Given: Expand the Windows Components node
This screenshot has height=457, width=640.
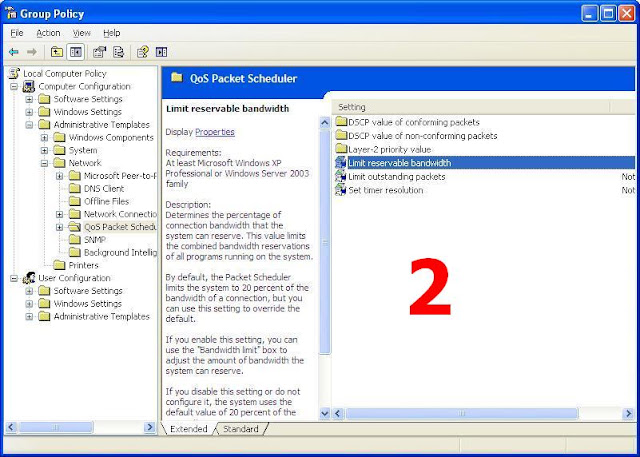Looking at the screenshot, I should [44, 138].
